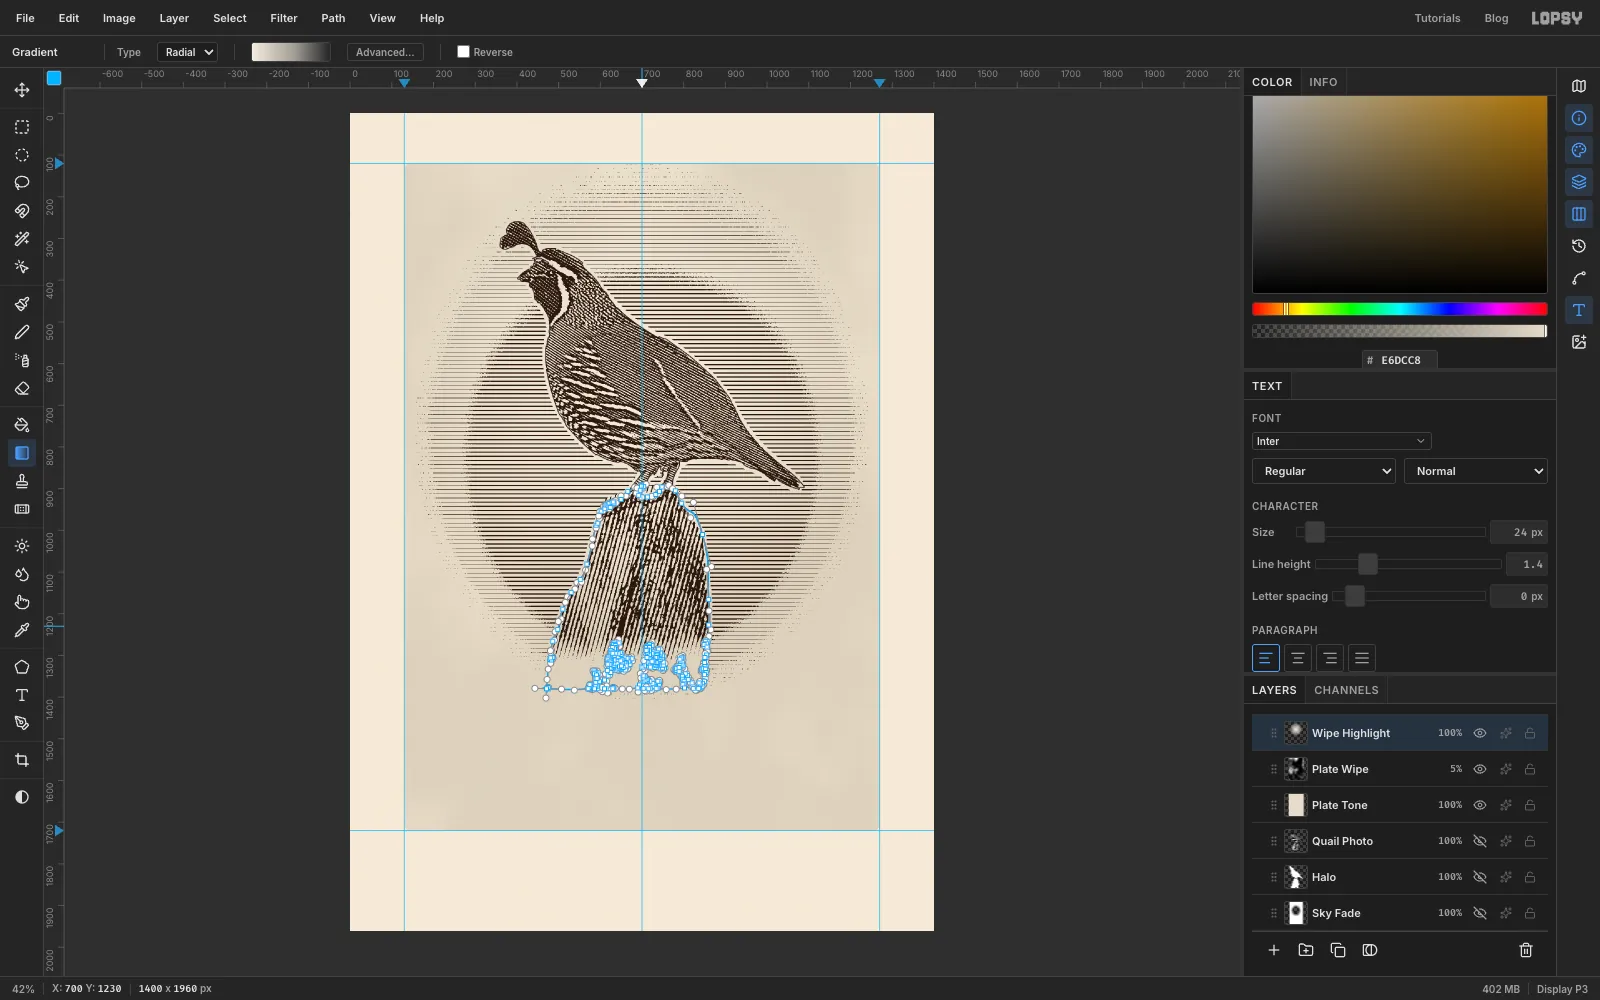
Task: Duplicate the selected layer
Action: tap(1338, 950)
